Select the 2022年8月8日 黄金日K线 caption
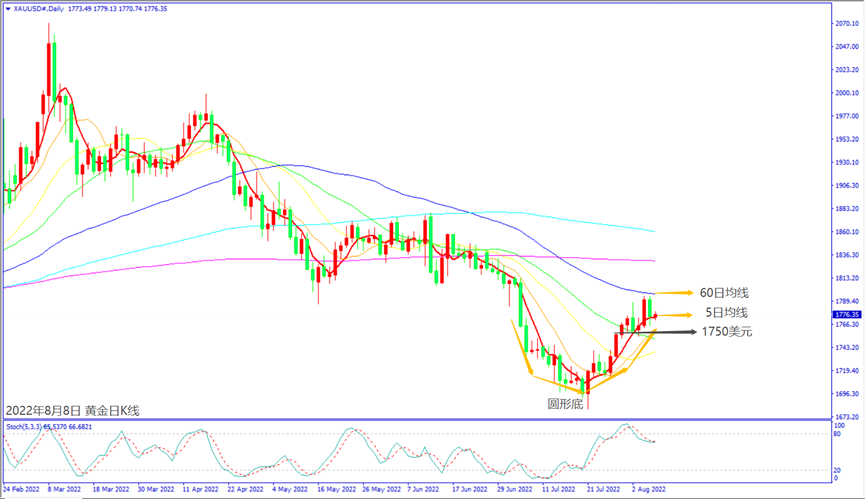The image size is (865, 499). (72, 411)
